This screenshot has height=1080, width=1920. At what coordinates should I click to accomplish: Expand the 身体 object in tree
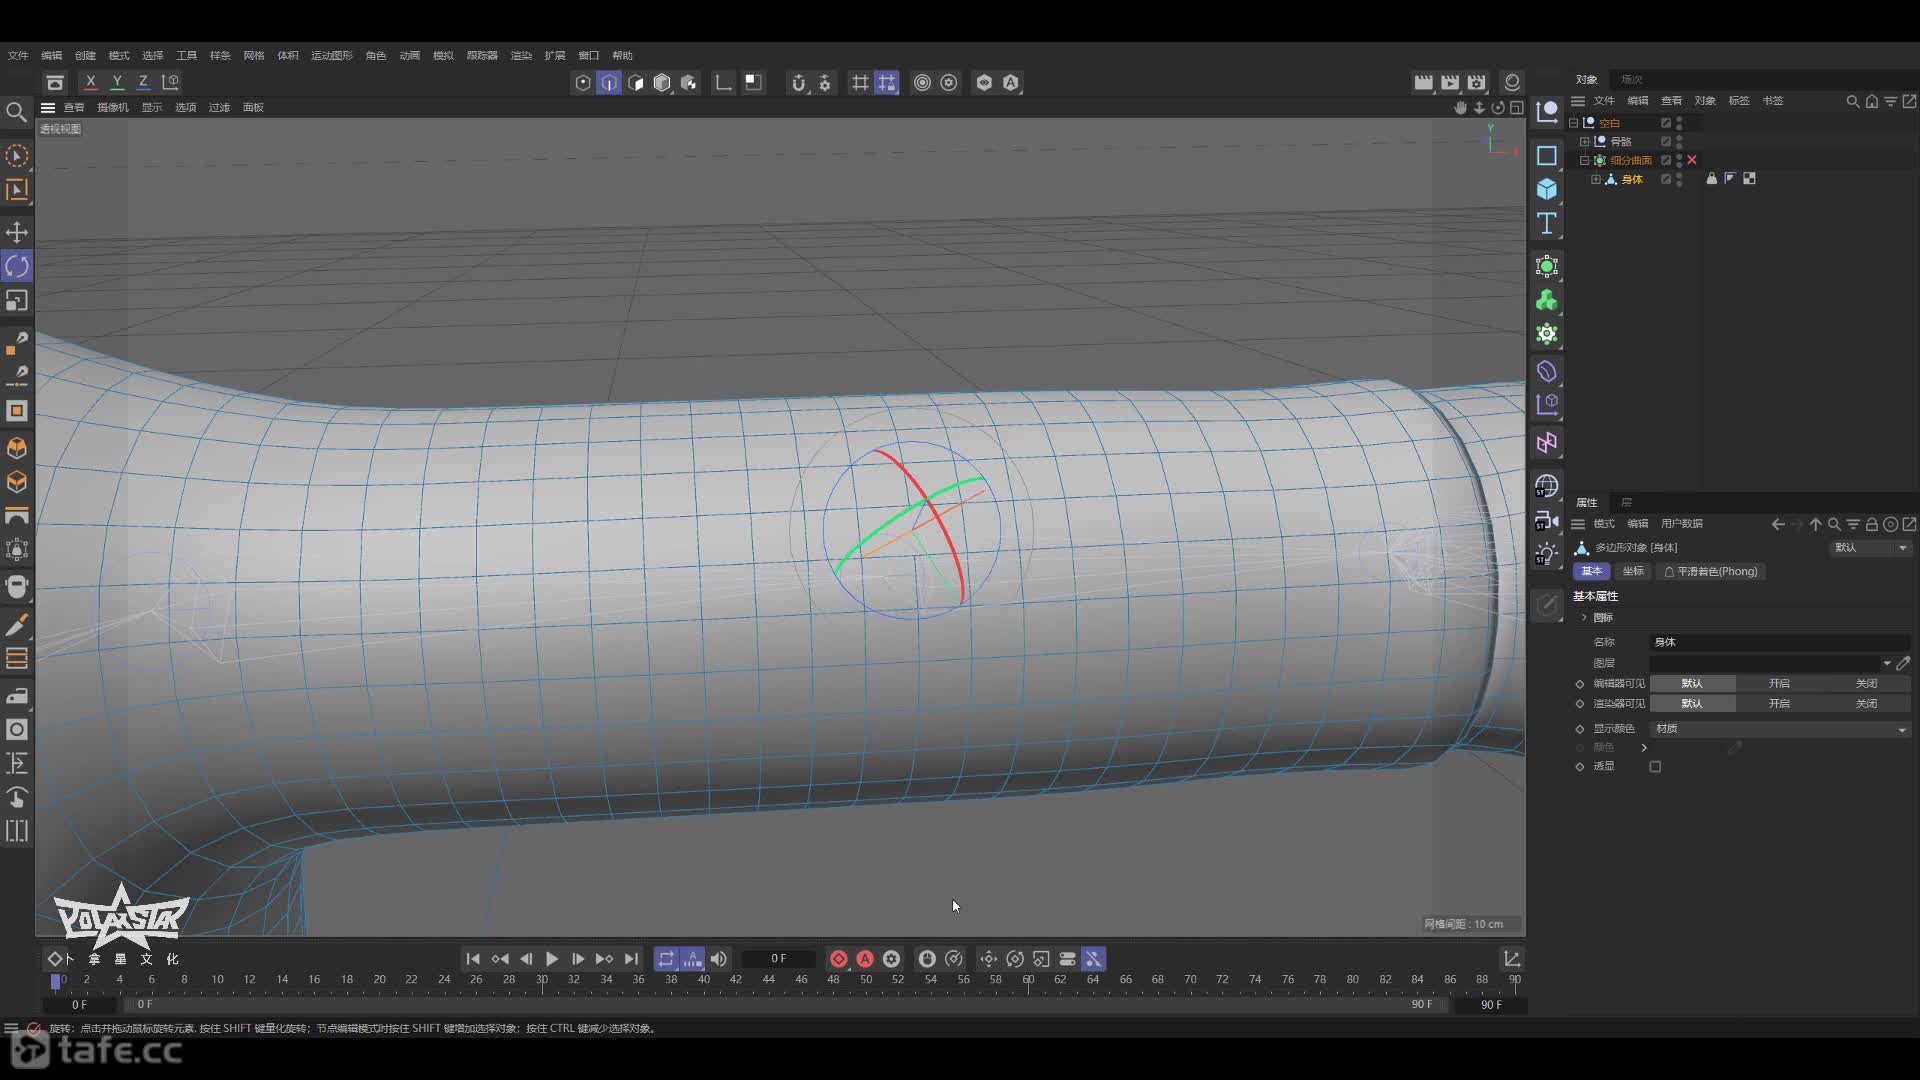tap(1596, 179)
